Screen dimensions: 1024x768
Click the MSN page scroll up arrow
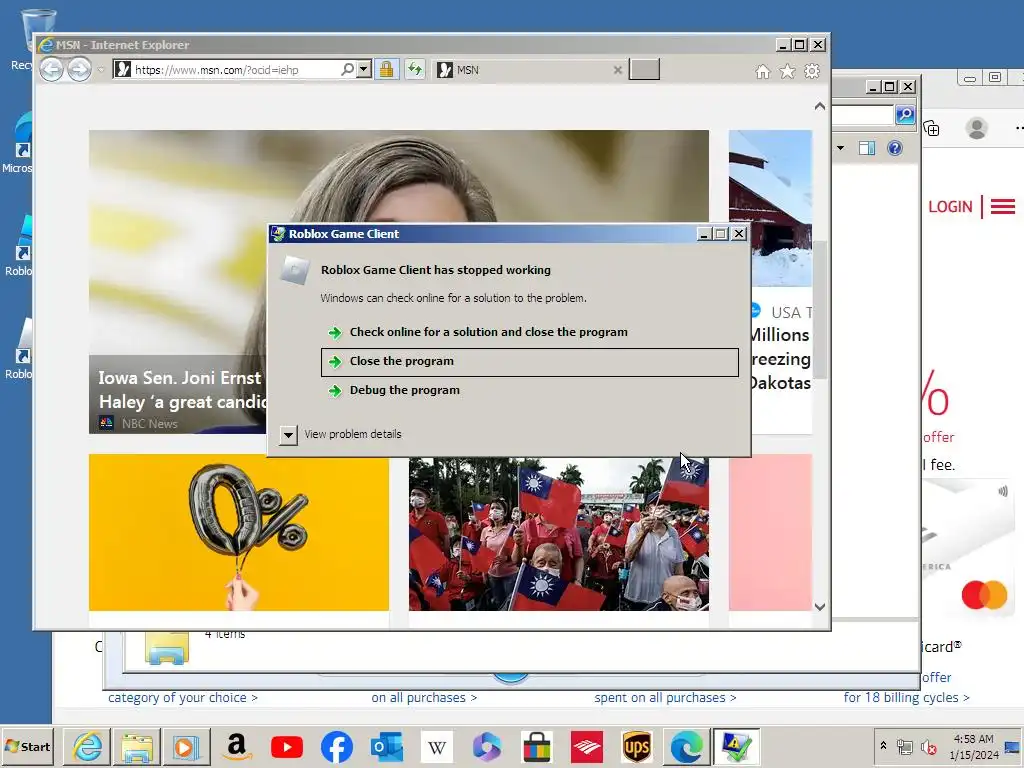(820, 106)
